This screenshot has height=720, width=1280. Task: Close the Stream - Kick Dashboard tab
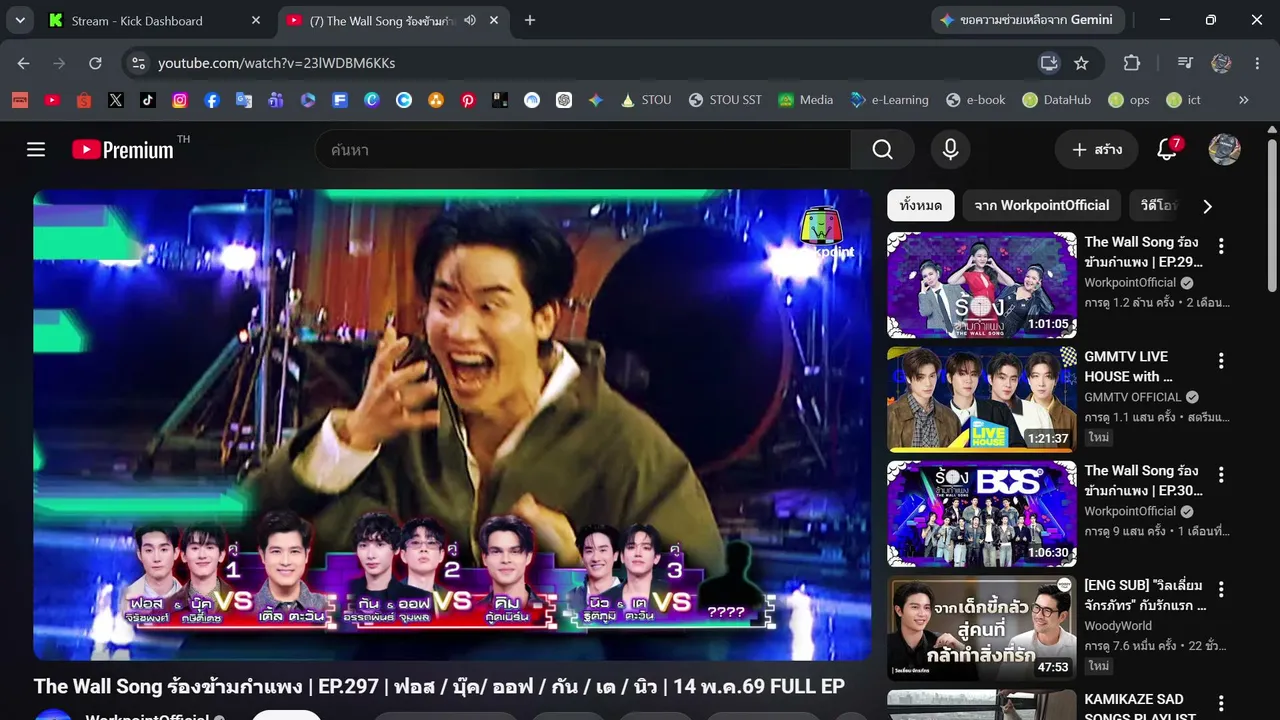pos(256,20)
